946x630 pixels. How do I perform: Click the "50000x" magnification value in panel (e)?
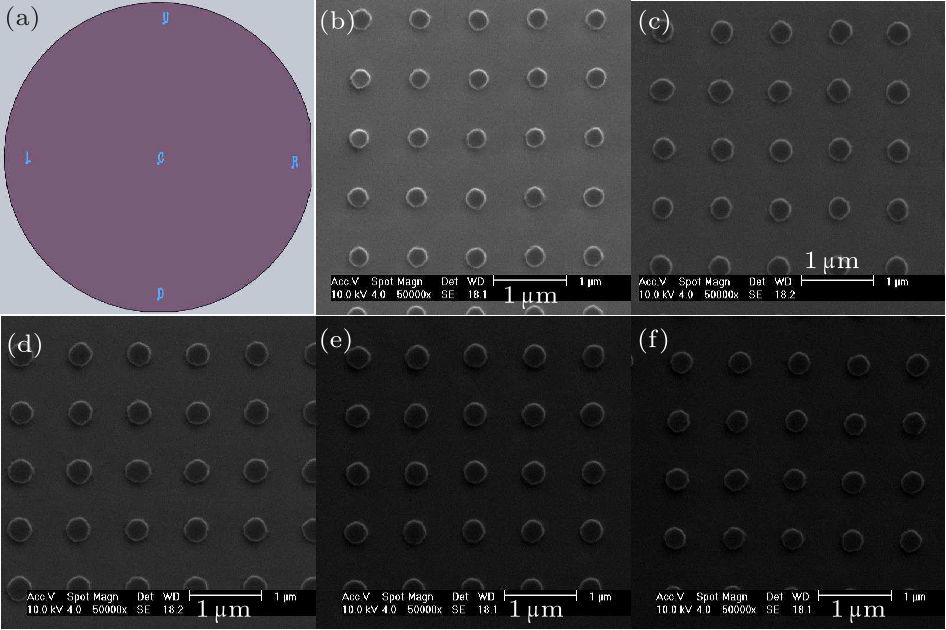(424, 609)
